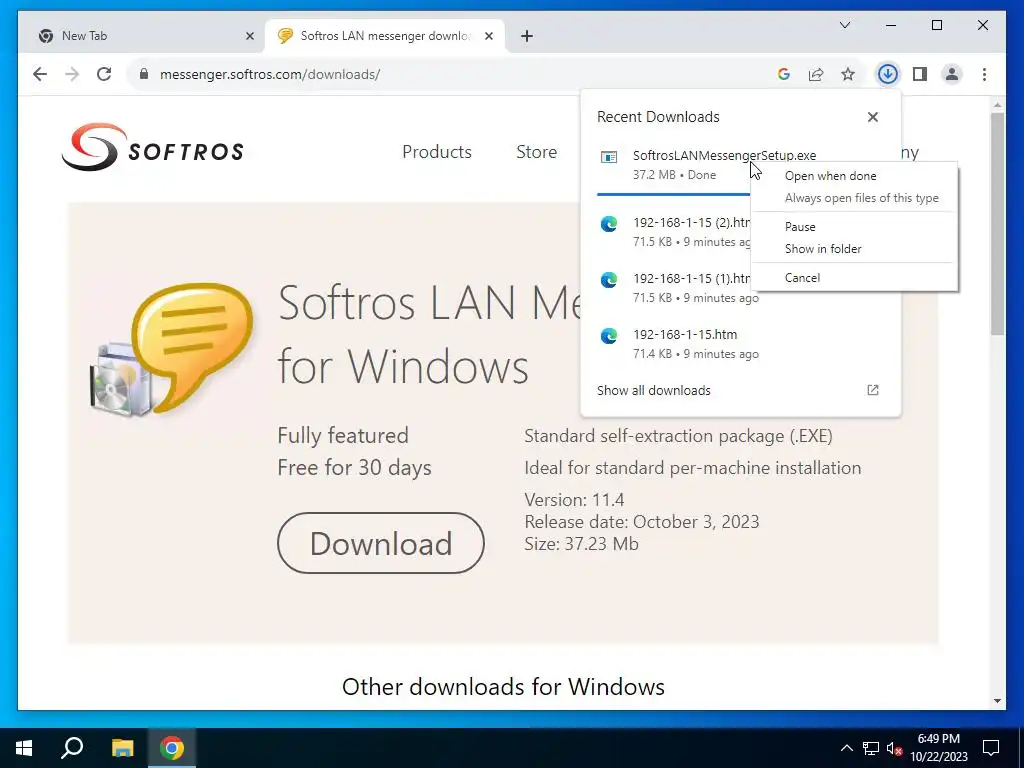
Task: Click the forward navigation arrow
Action: (x=72, y=74)
